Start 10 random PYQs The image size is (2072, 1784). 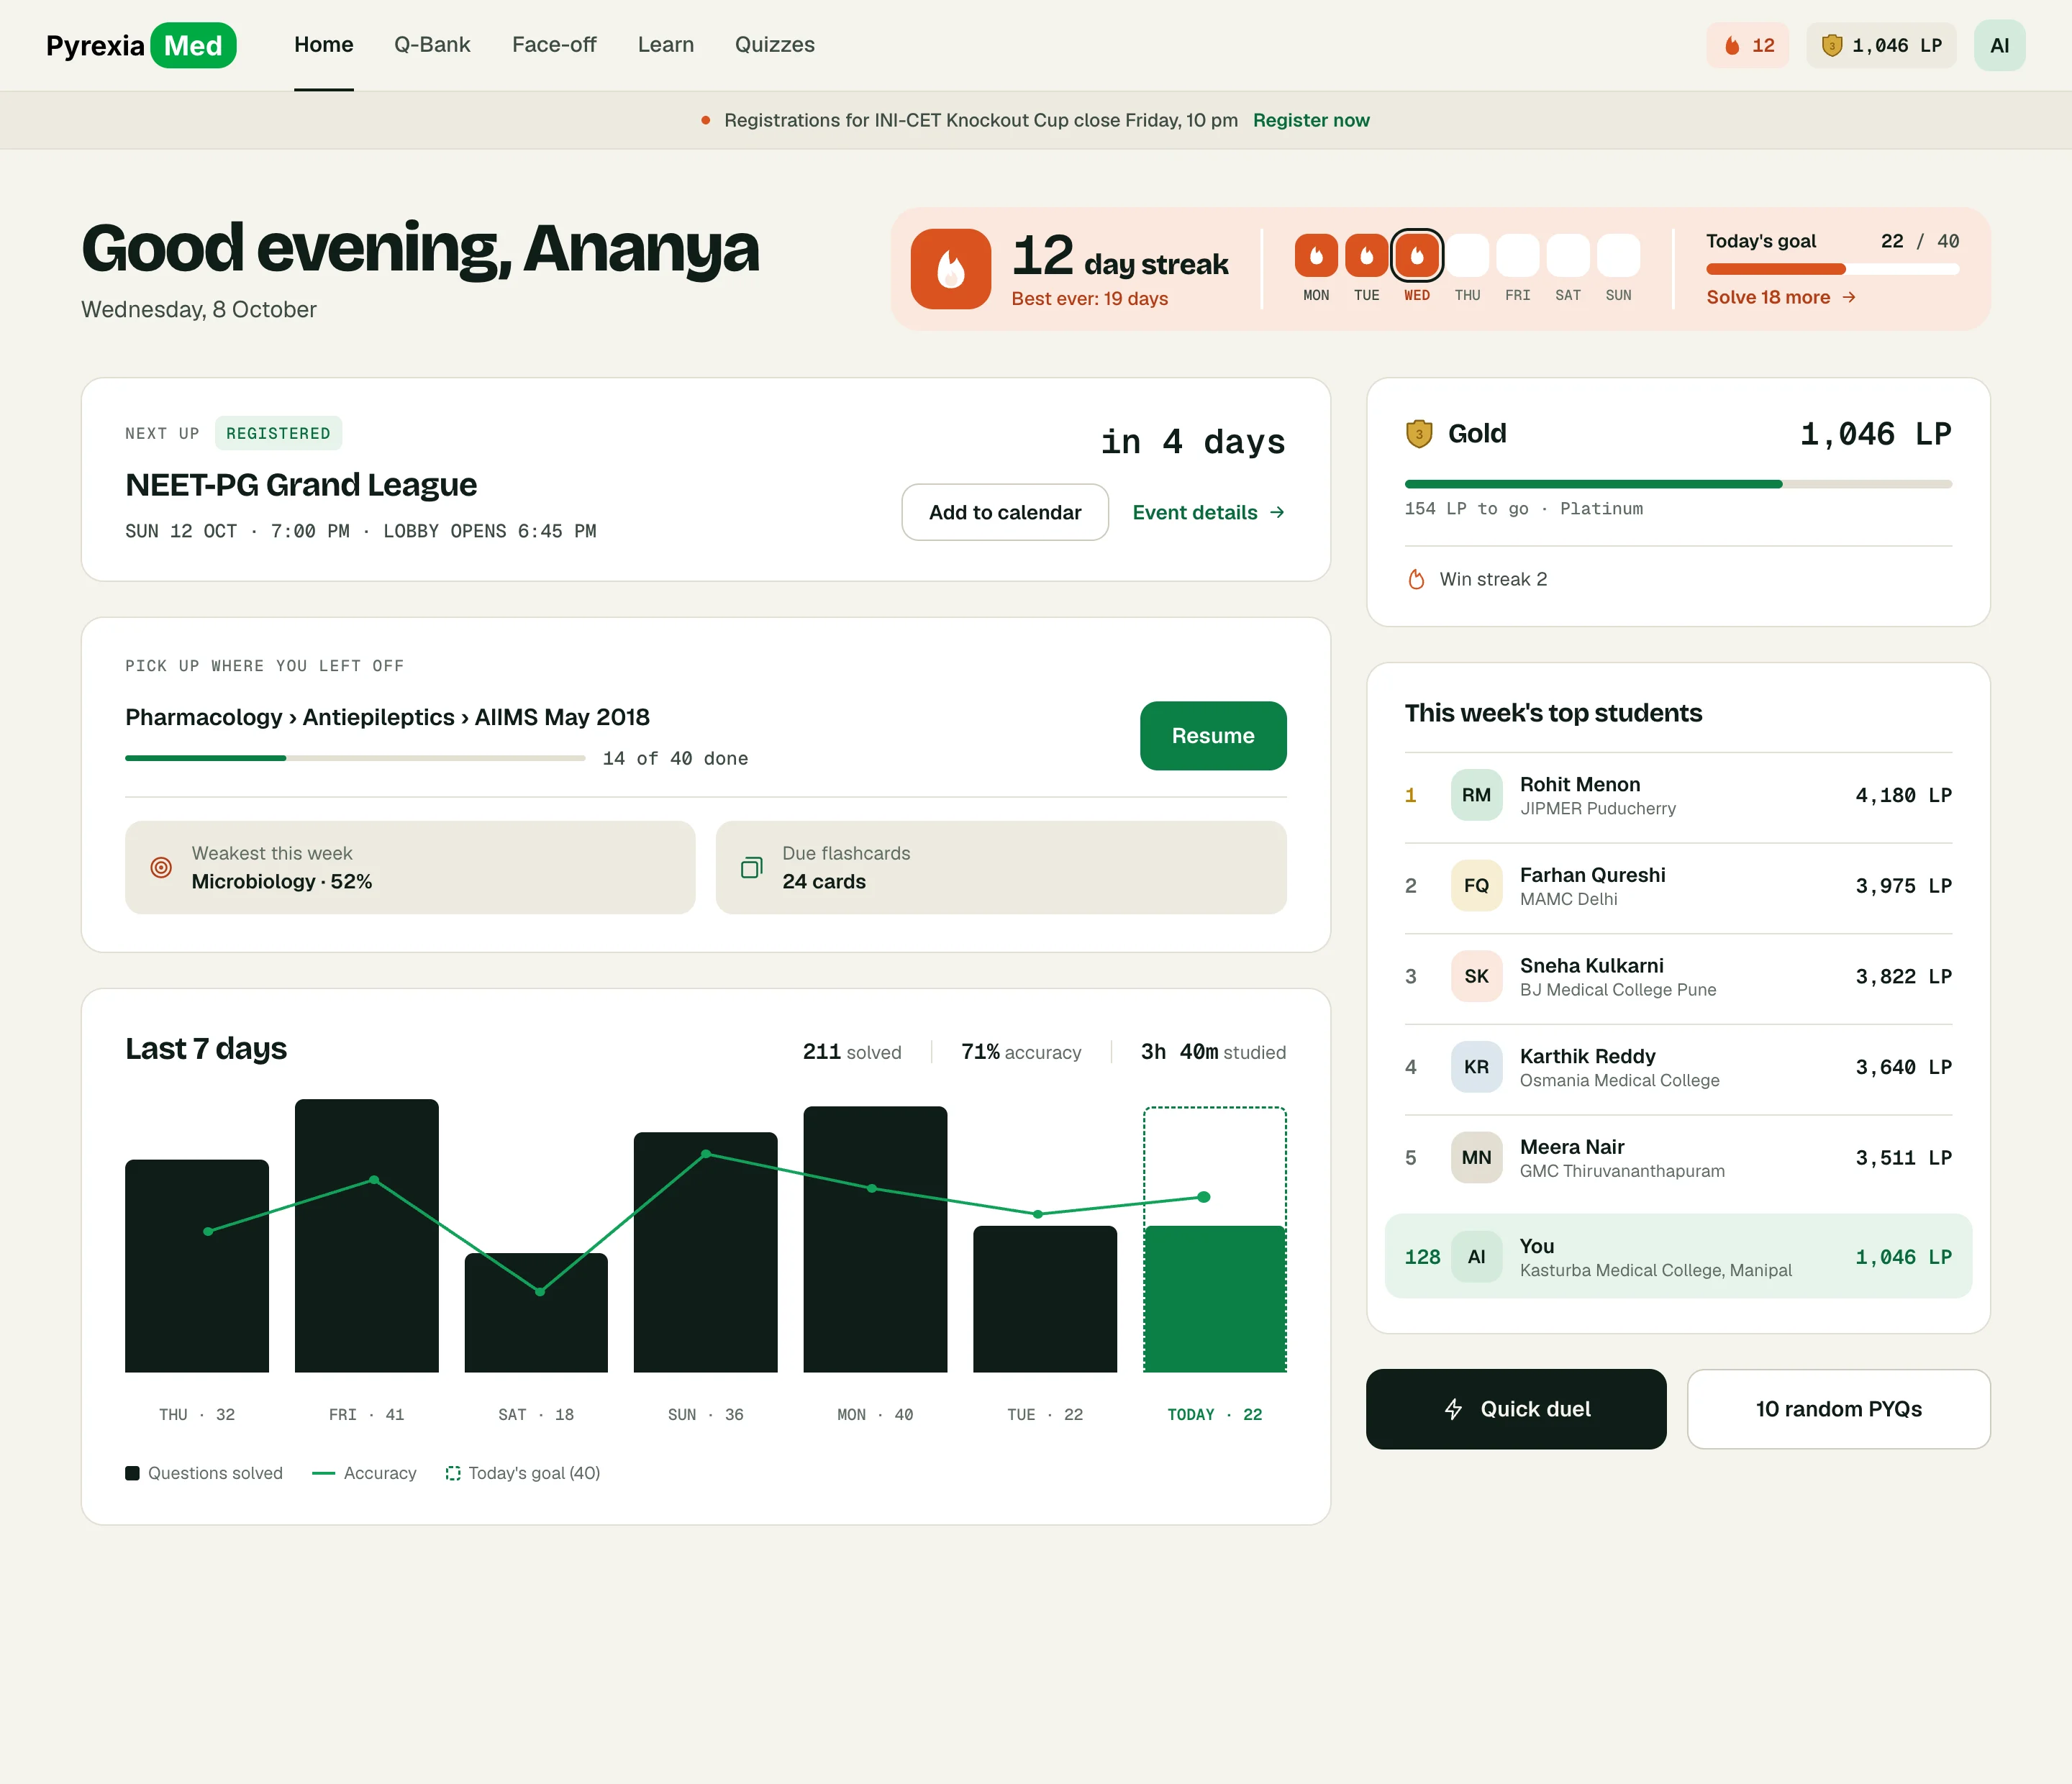click(1838, 1409)
